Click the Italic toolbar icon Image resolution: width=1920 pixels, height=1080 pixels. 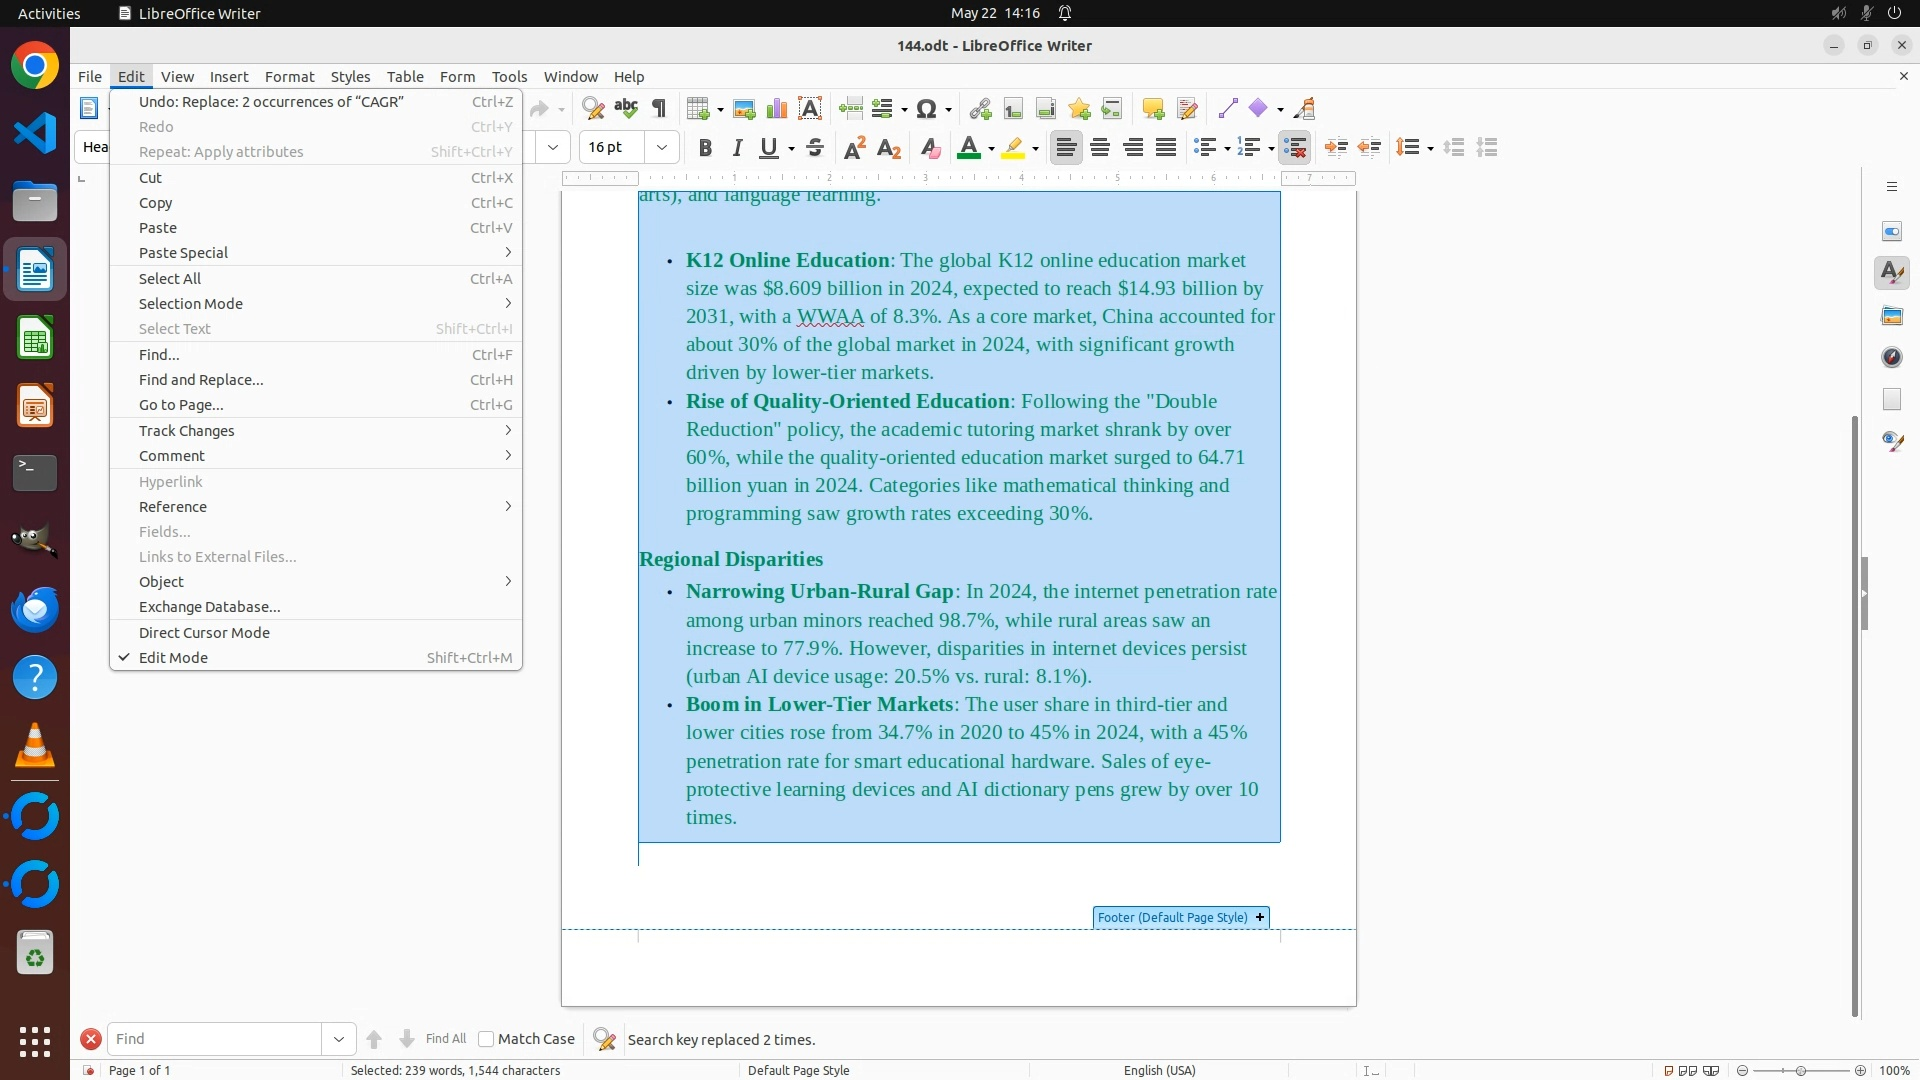pos(737,148)
